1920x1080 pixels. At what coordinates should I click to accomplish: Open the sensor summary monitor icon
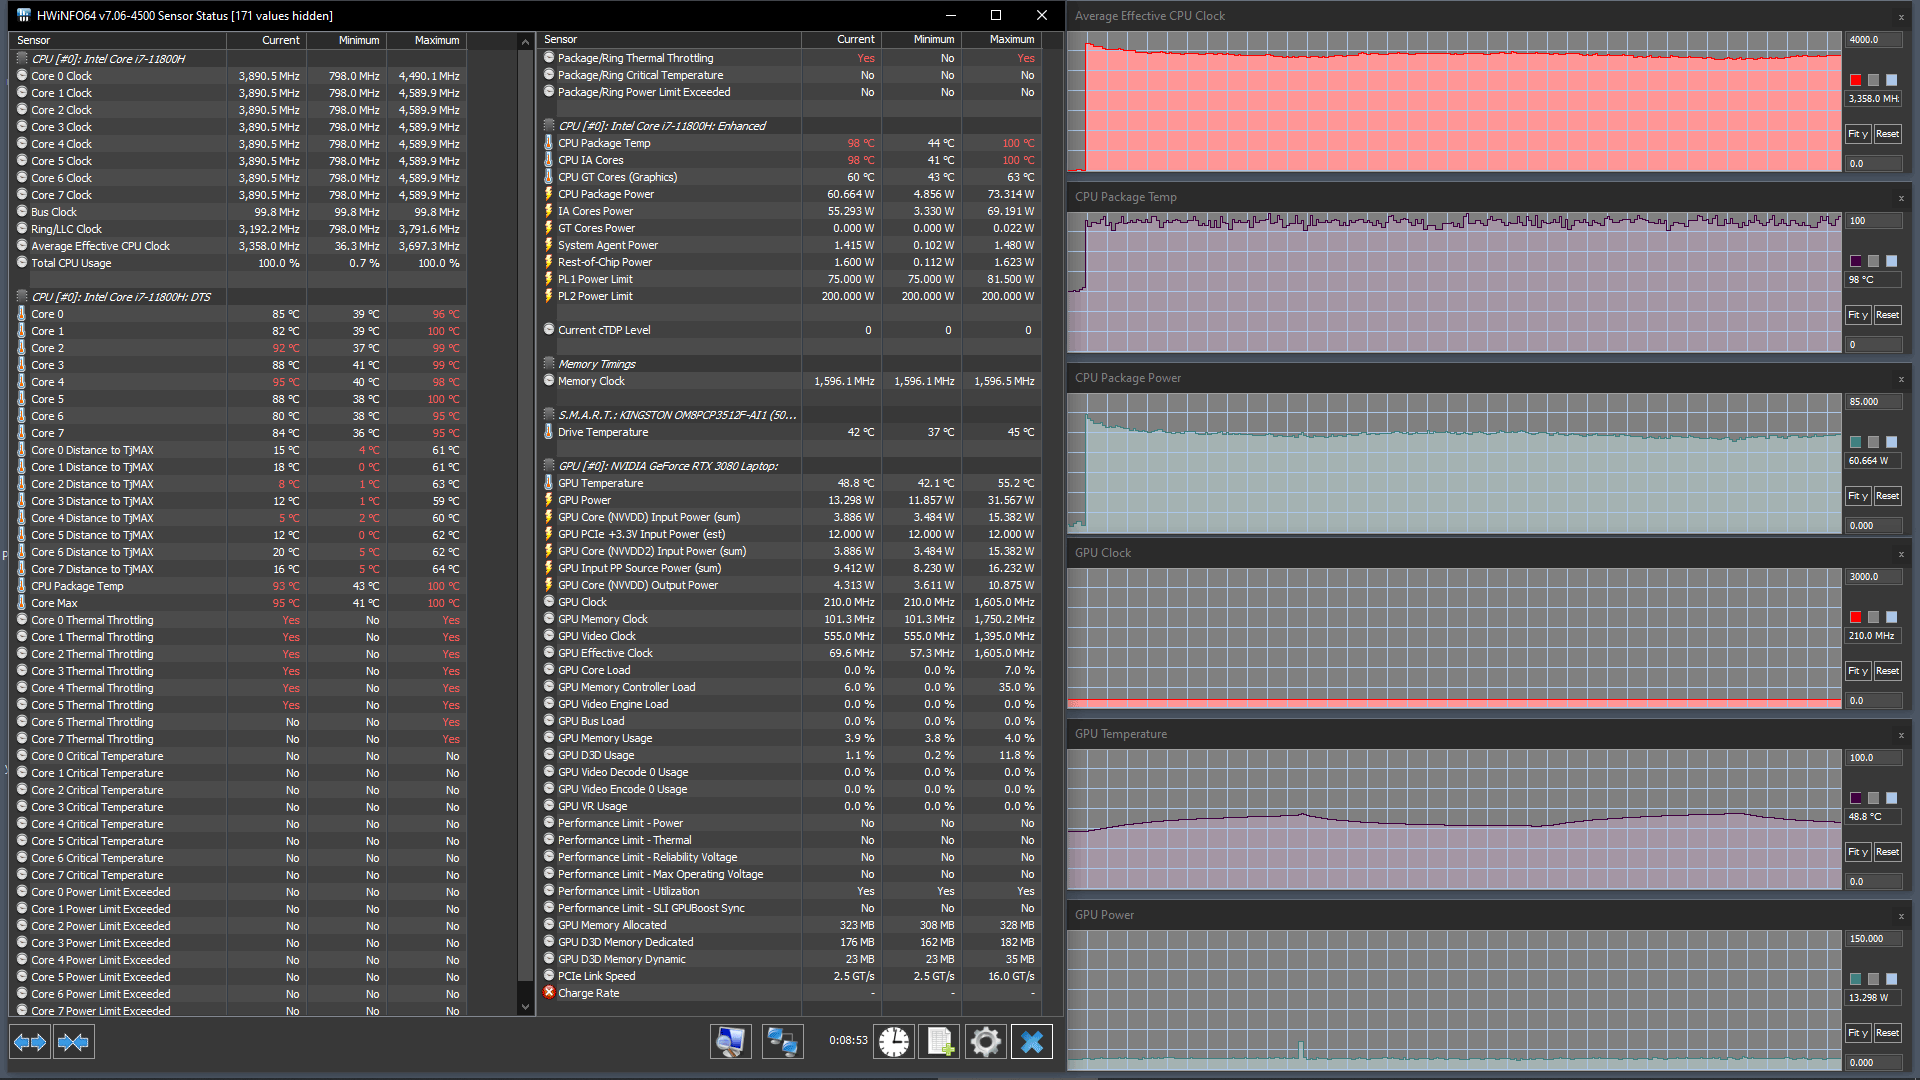(x=731, y=1042)
